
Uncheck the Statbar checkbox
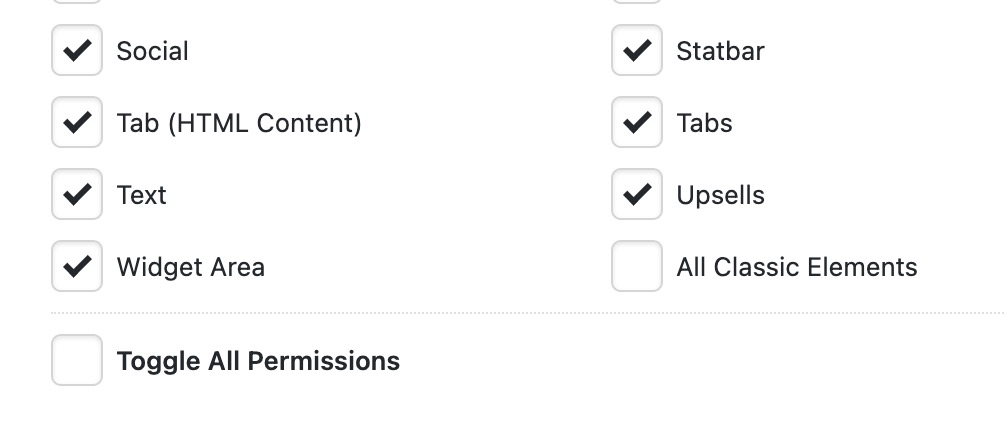click(x=637, y=51)
